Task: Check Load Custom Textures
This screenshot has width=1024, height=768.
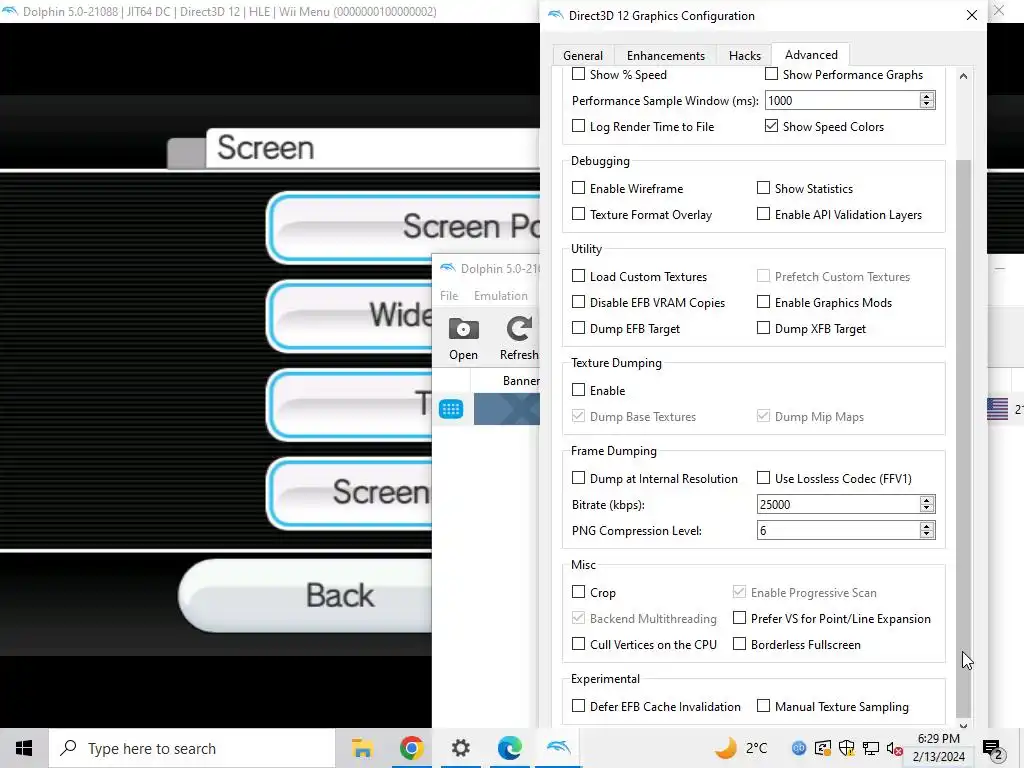Action: (579, 276)
